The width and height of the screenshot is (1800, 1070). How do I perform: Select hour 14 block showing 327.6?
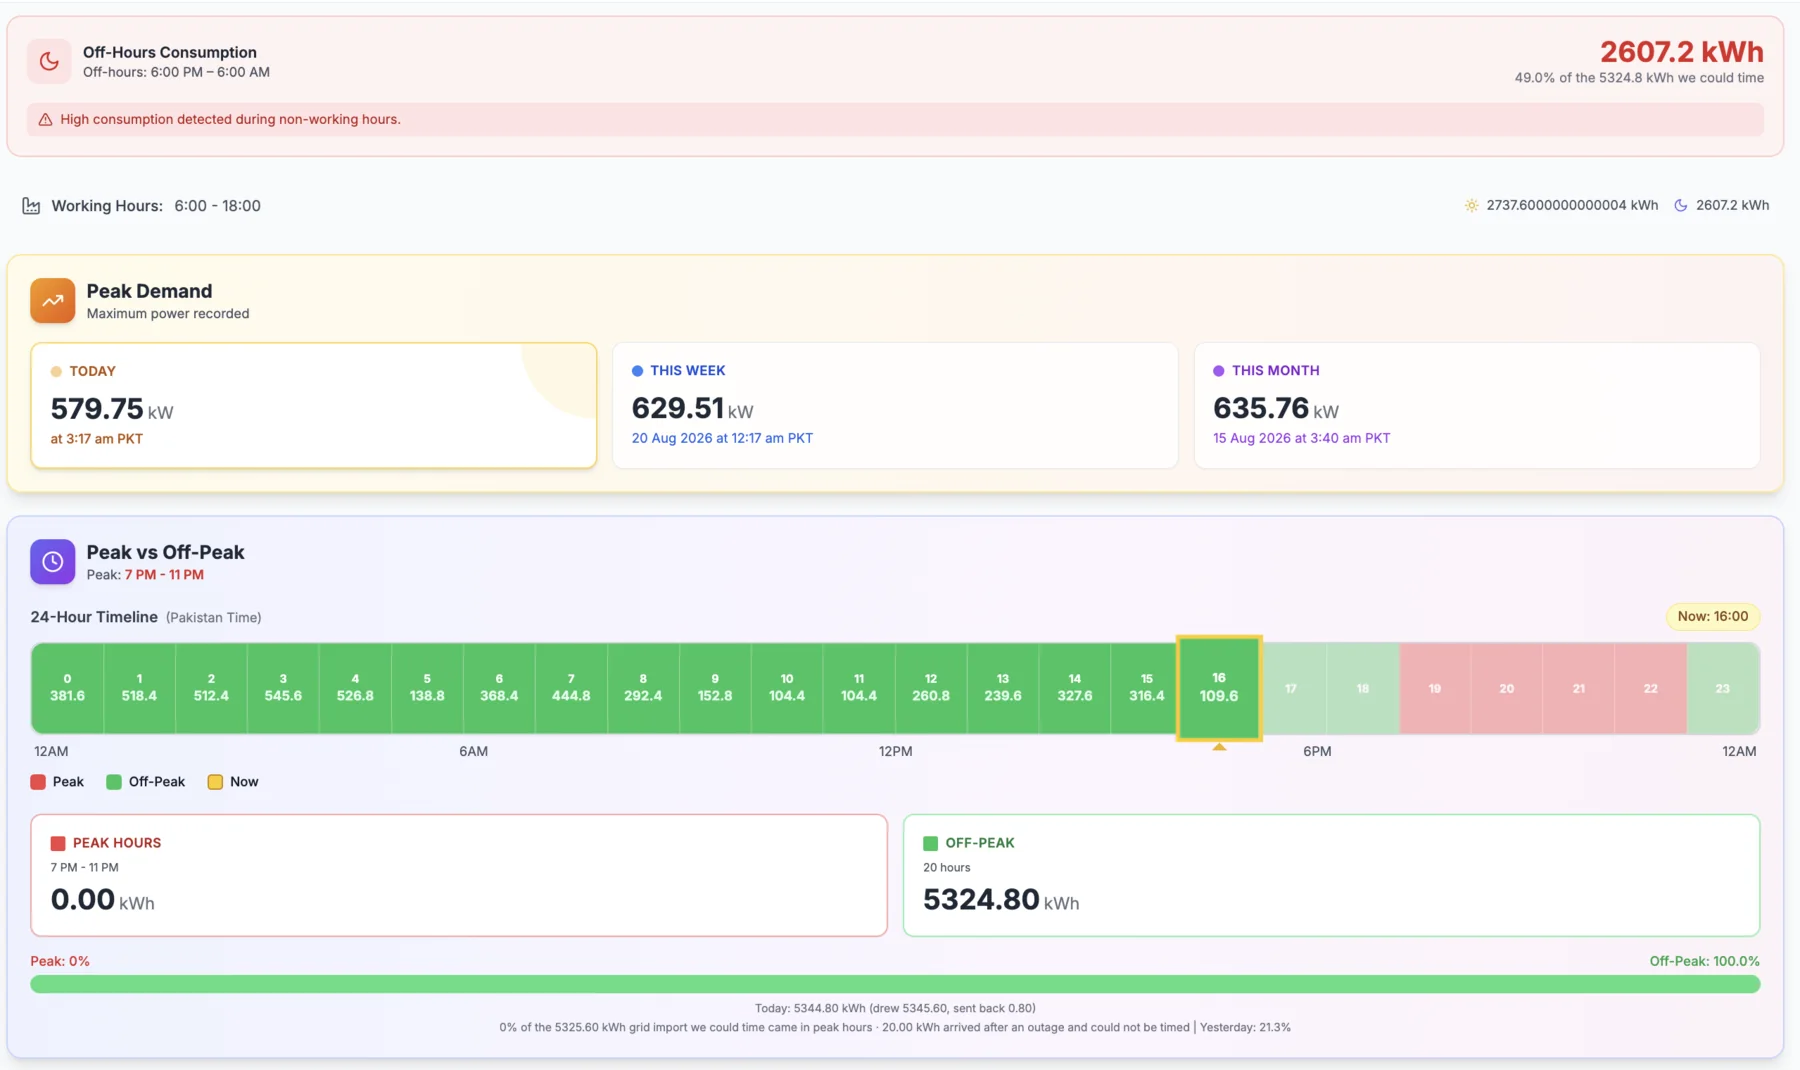pyautogui.click(x=1075, y=688)
